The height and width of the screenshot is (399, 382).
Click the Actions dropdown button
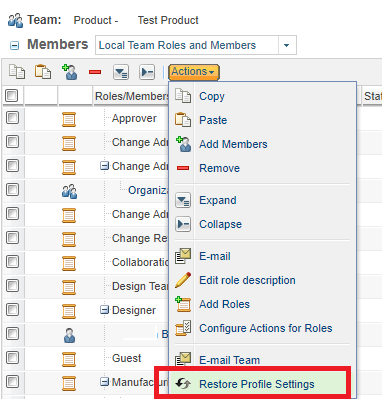point(194,72)
